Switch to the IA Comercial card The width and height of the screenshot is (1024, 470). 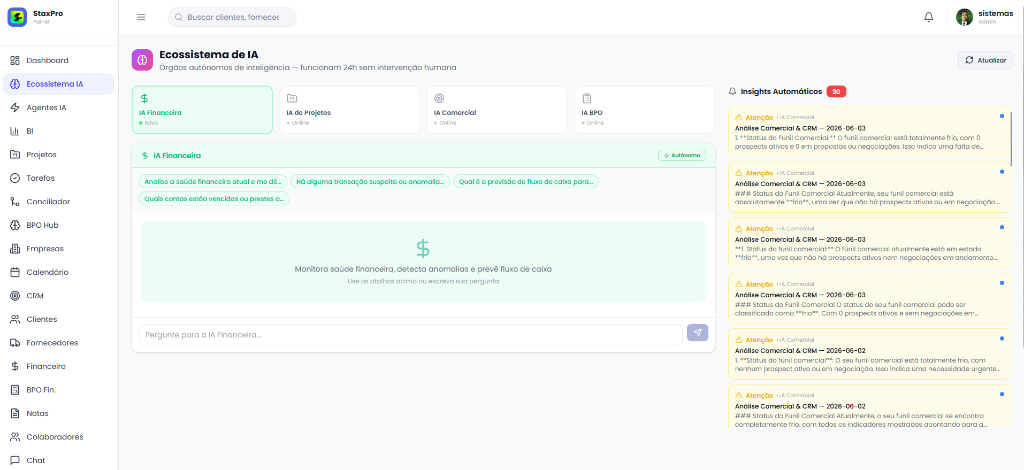tap(497, 110)
